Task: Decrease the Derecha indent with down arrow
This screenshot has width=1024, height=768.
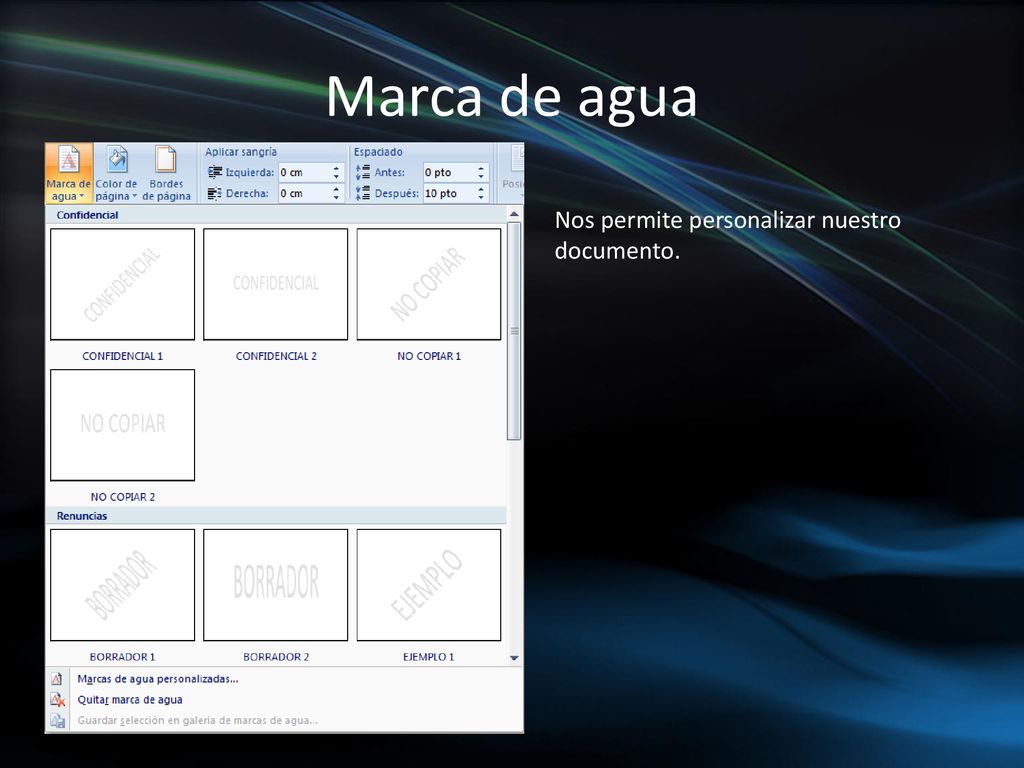Action: point(336,198)
